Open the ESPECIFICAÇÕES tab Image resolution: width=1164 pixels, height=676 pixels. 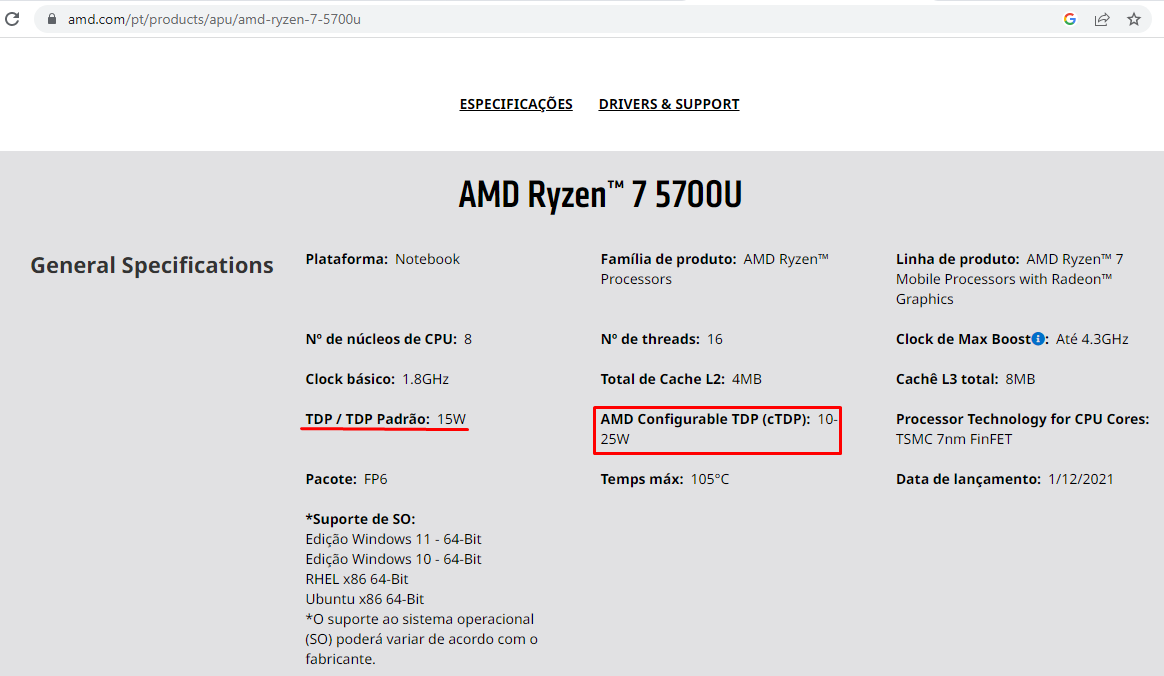516,104
